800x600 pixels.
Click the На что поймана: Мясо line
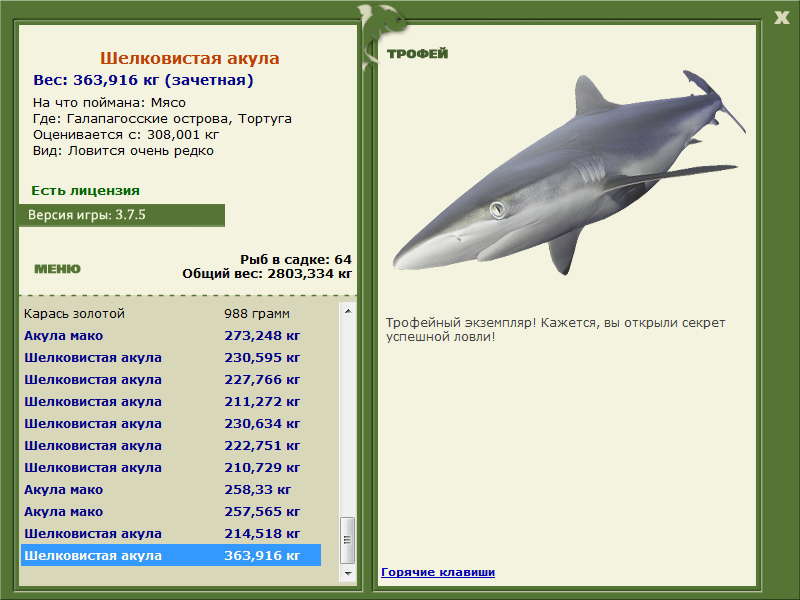point(109,103)
